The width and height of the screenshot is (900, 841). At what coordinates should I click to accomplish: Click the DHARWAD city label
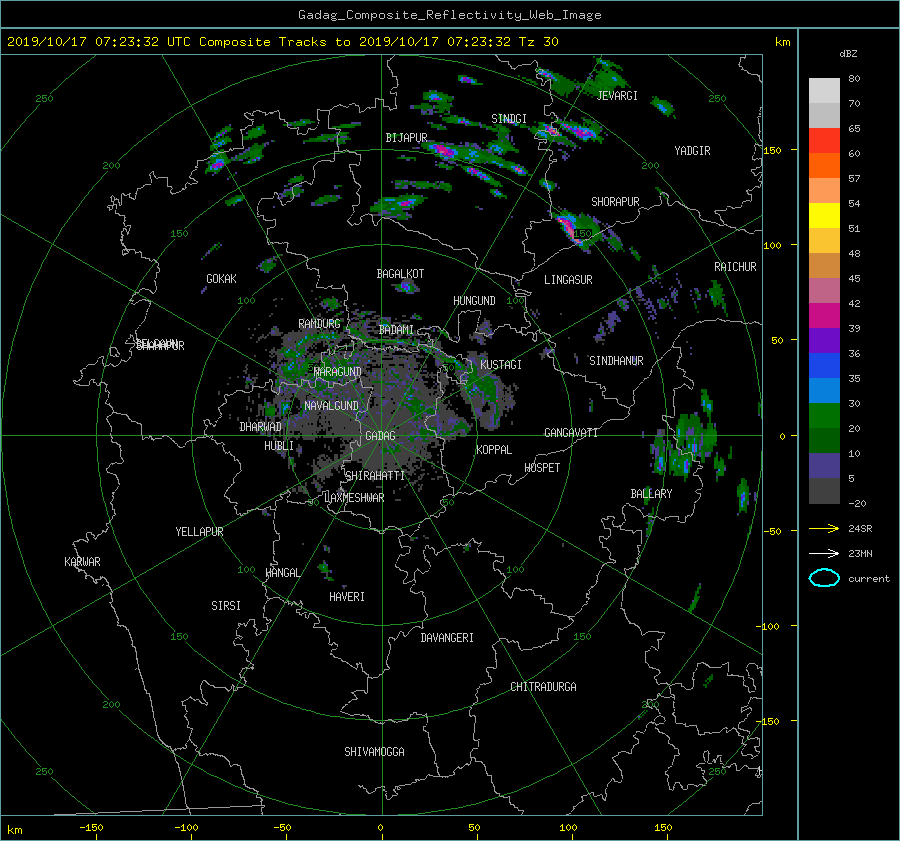pos(260,427)
